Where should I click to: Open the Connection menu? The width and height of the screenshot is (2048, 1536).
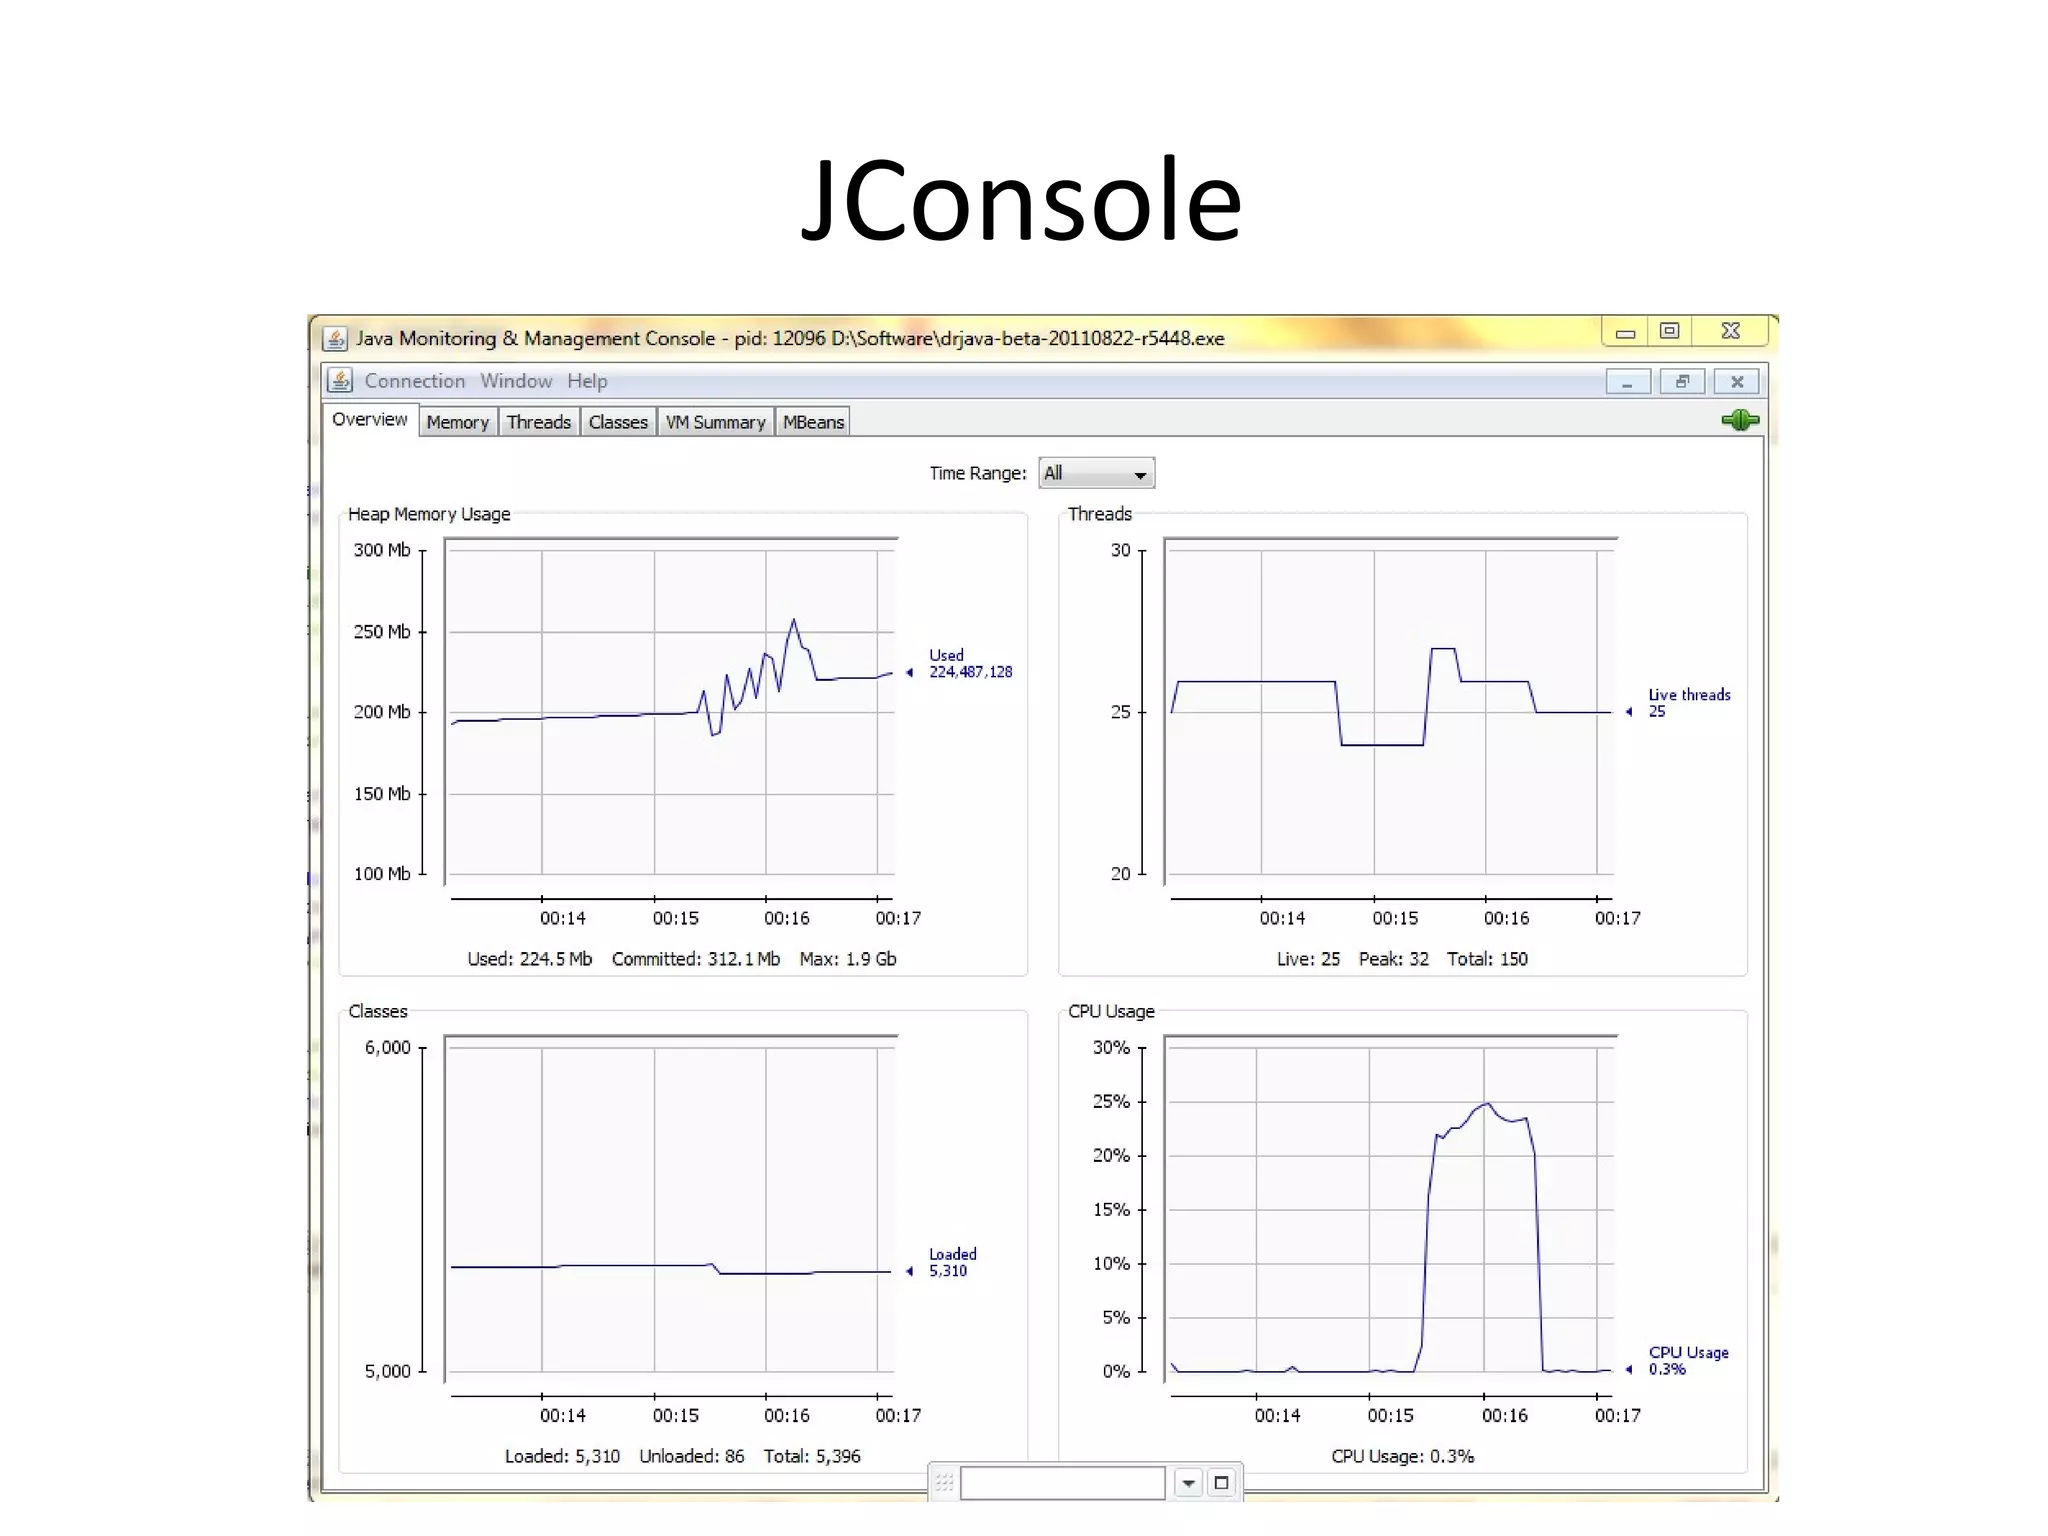point(414,381)
